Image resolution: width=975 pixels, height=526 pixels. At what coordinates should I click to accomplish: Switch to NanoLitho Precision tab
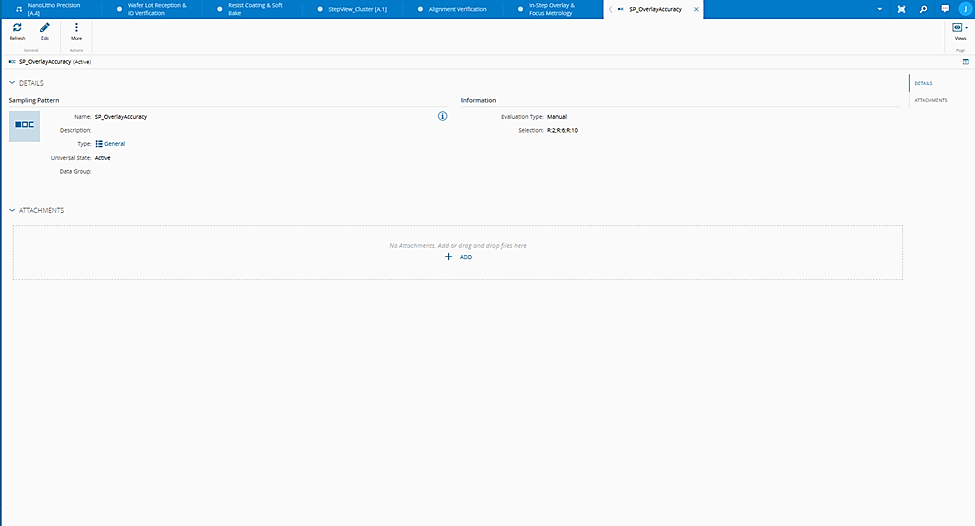click(50, 9)
